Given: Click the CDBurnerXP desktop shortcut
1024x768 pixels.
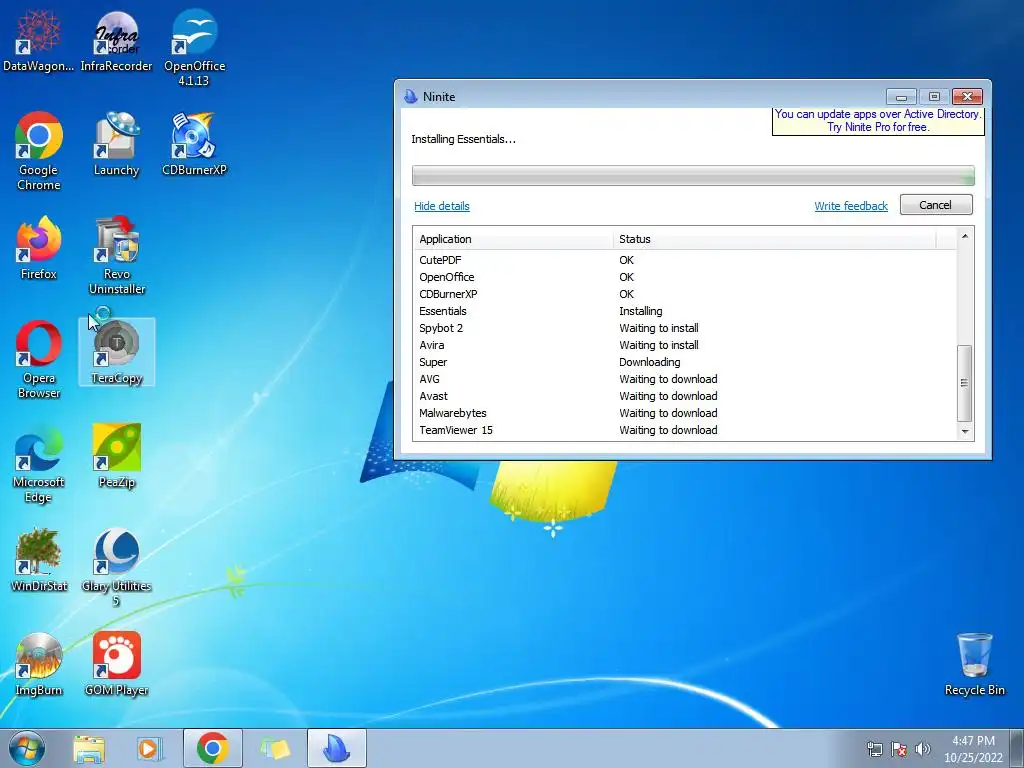Looking at the screenshot, I should tap(194, 144).
